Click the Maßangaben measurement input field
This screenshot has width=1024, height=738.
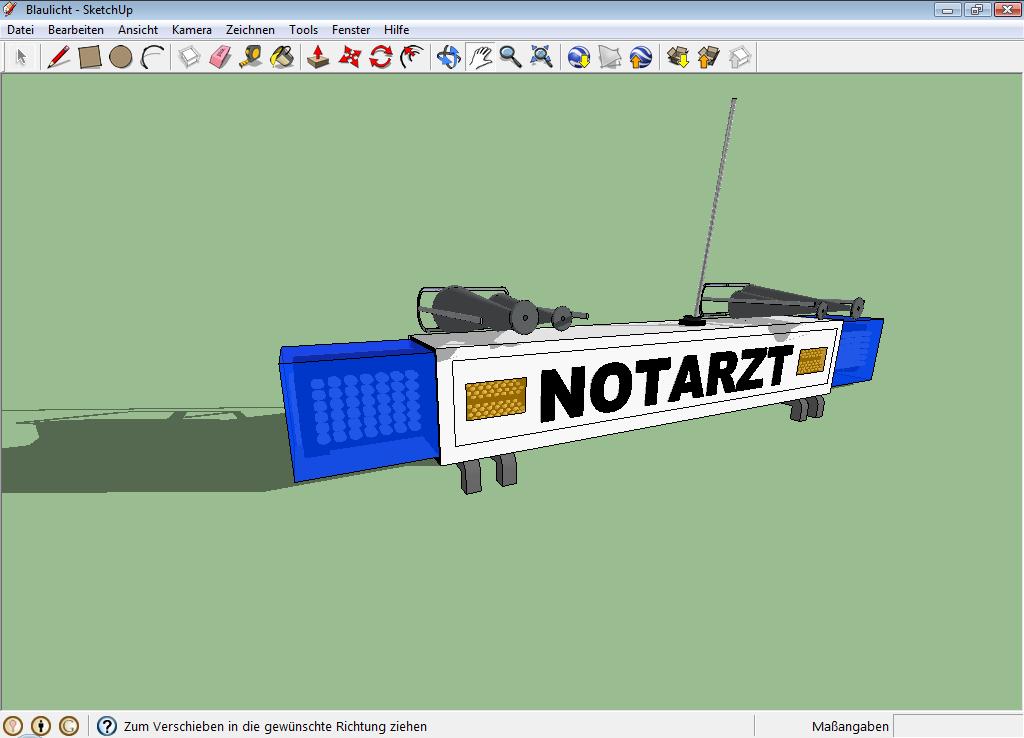956,727
